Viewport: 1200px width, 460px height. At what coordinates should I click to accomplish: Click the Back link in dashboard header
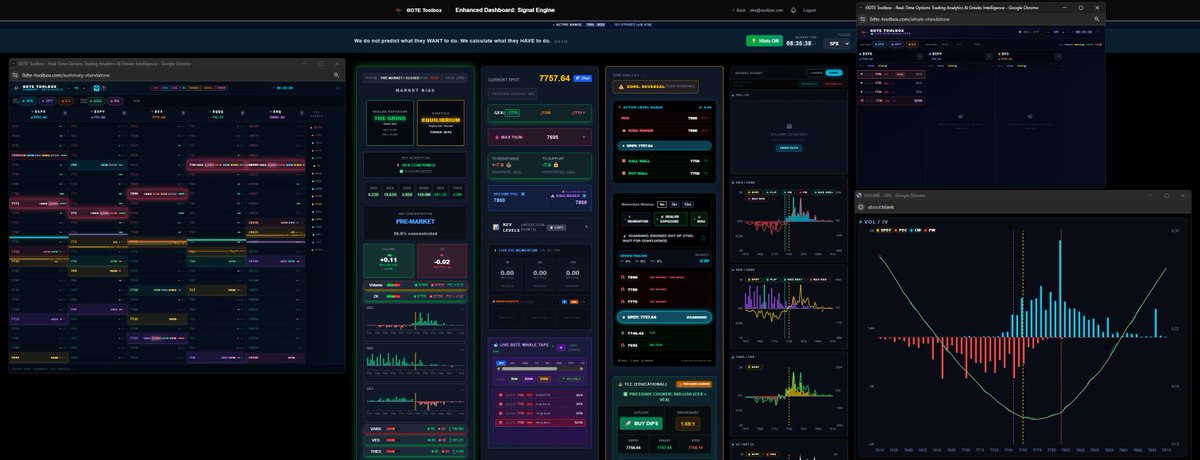pyautogui.click(x=738, y=9)
